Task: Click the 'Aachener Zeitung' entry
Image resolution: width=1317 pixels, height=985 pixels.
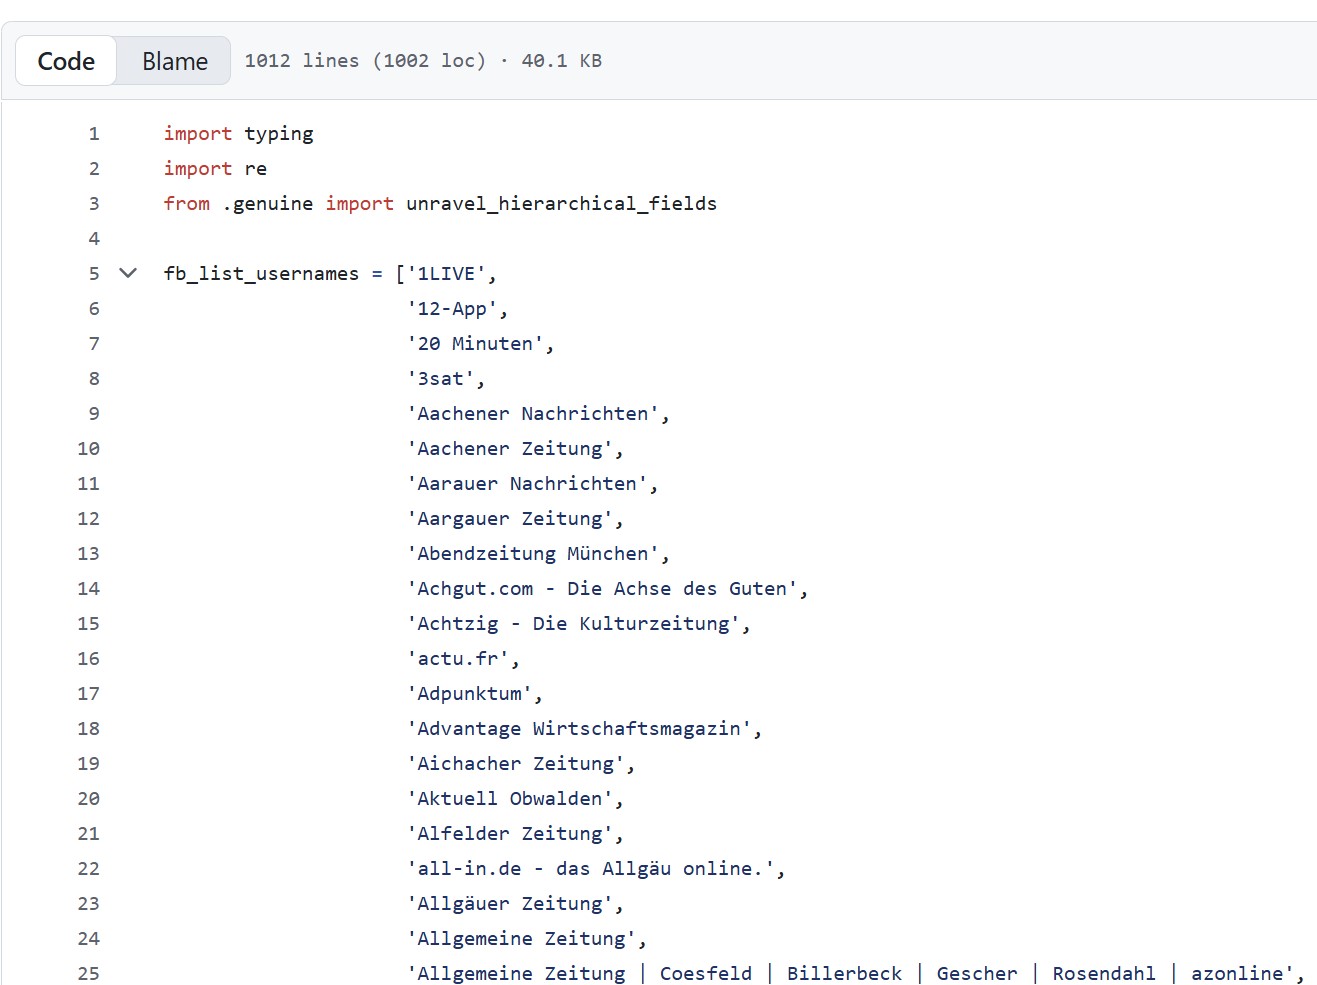Action: tap(510, 449)
